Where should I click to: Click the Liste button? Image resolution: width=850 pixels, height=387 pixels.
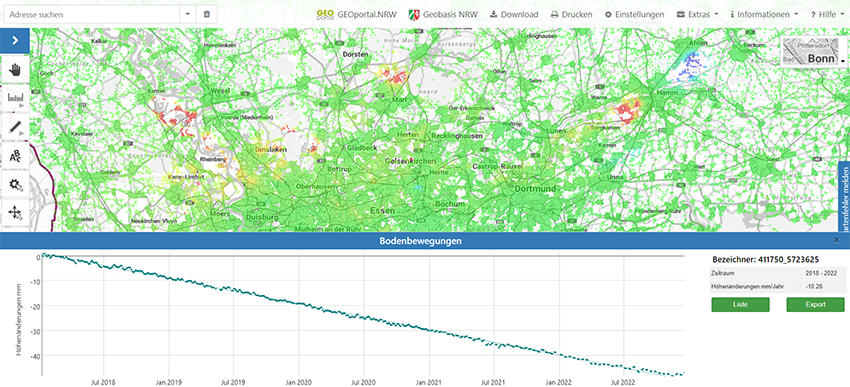[740, 305]
